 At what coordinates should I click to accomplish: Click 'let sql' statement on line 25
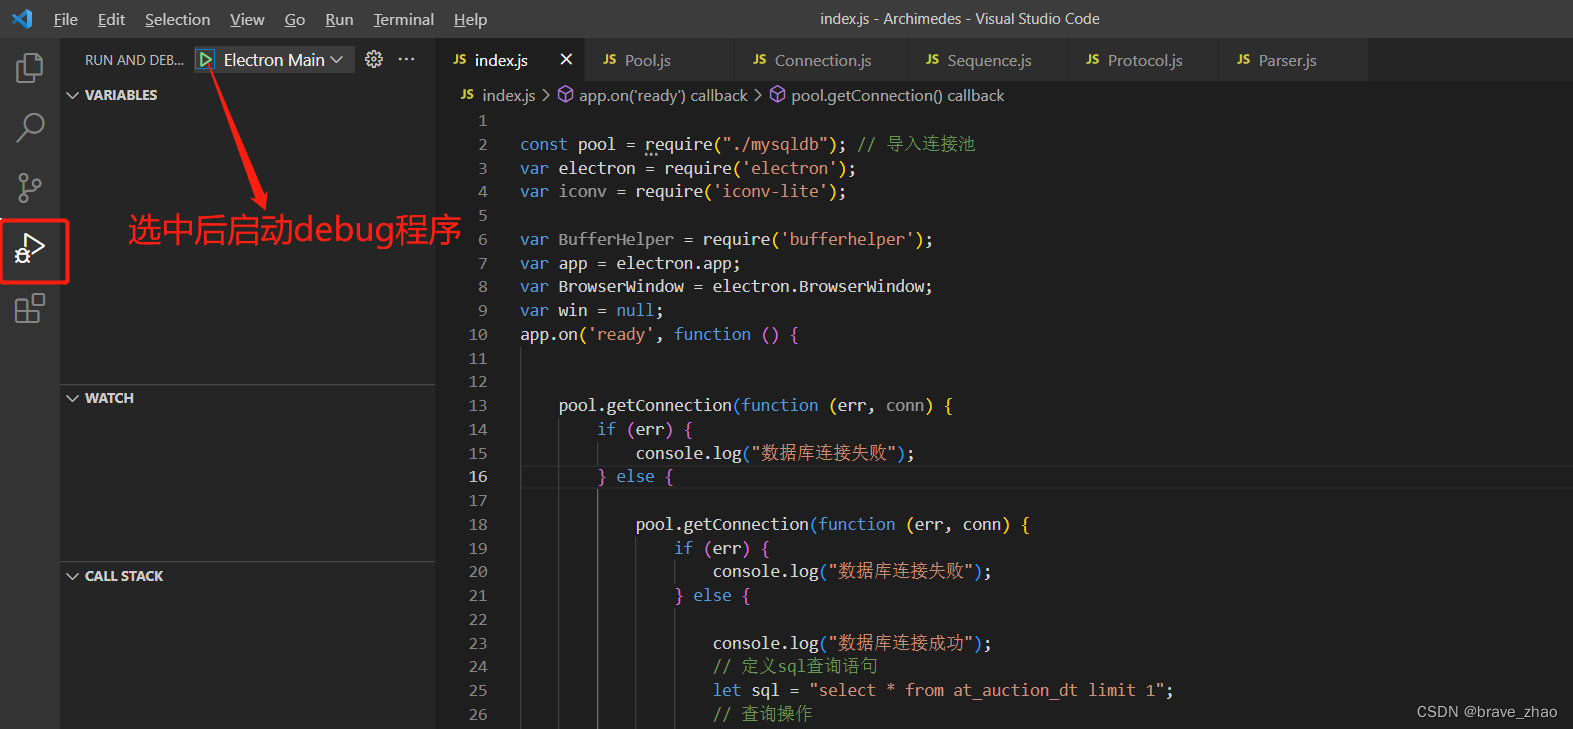[943, 691]
